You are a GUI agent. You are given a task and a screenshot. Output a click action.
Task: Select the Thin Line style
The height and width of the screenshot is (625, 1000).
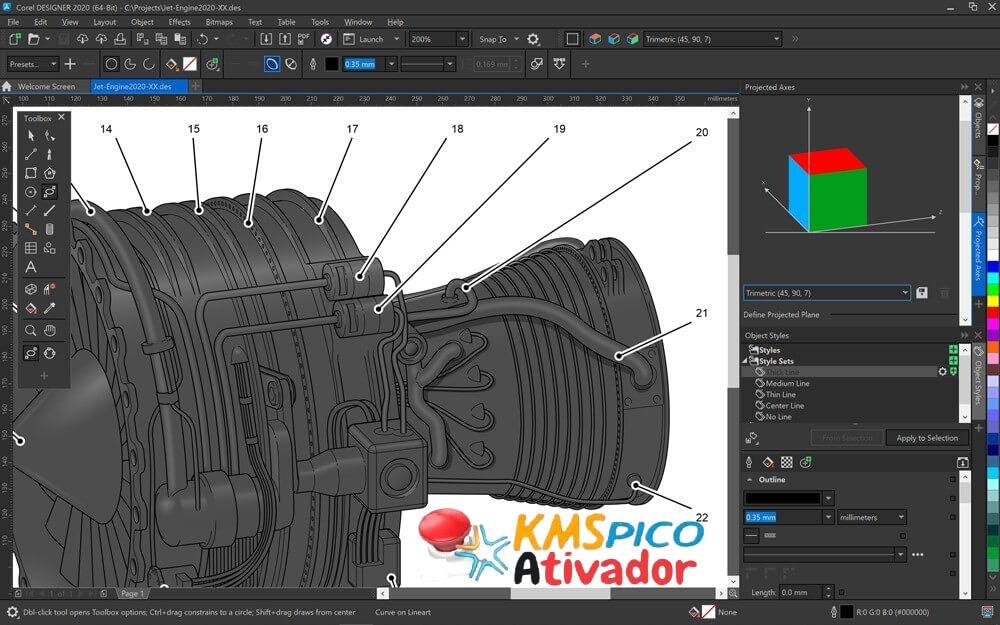(x=781, y=394)
